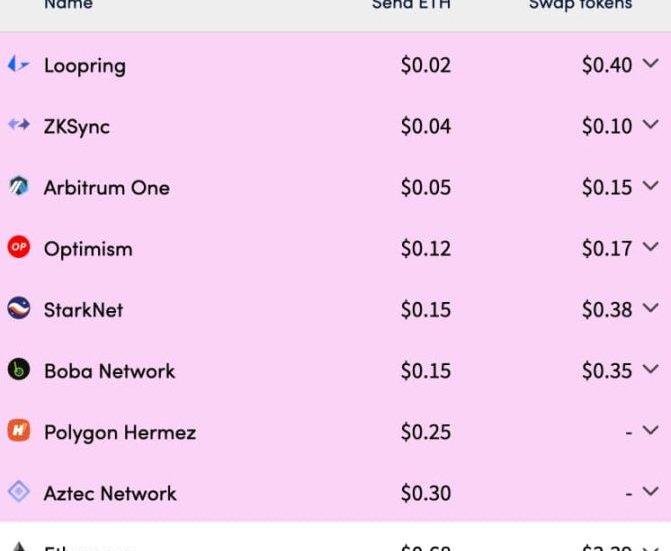Screen dimensions: 671x551
Task: Click the StarkNet logo icon
Action: [x=18, y=309]
